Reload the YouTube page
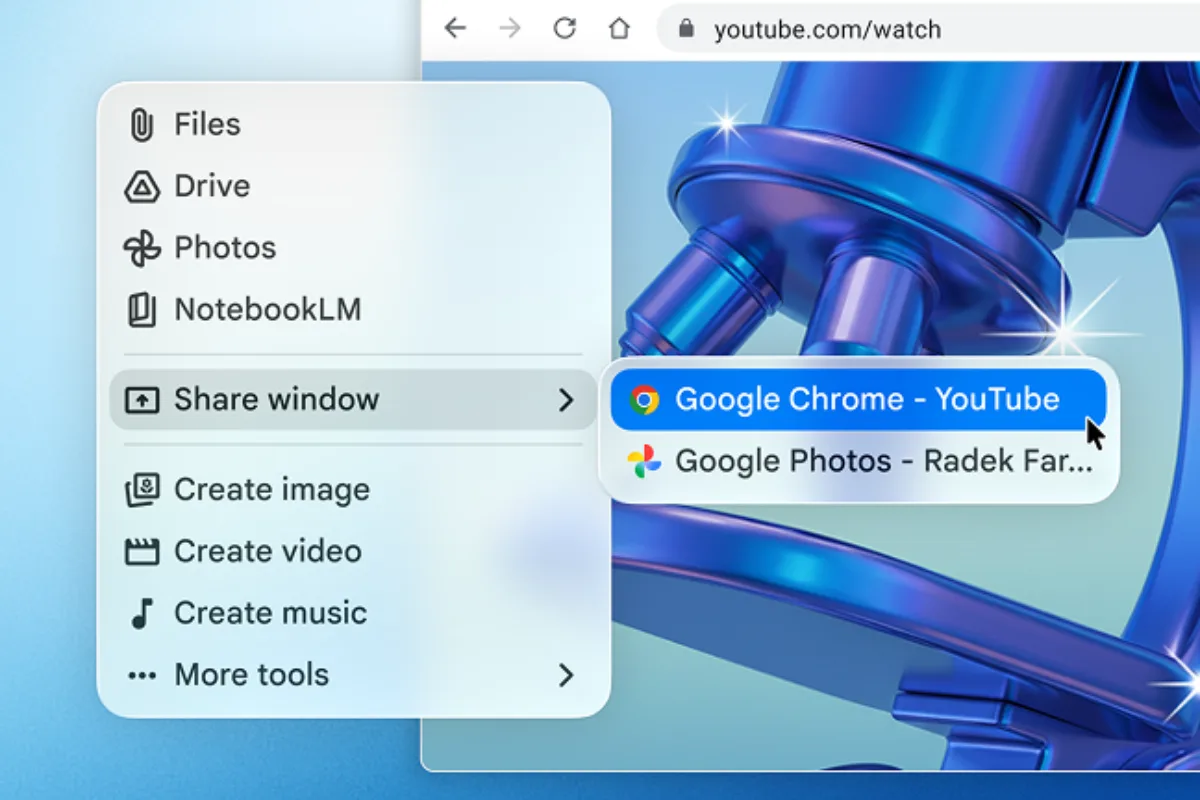 (565, 29)
